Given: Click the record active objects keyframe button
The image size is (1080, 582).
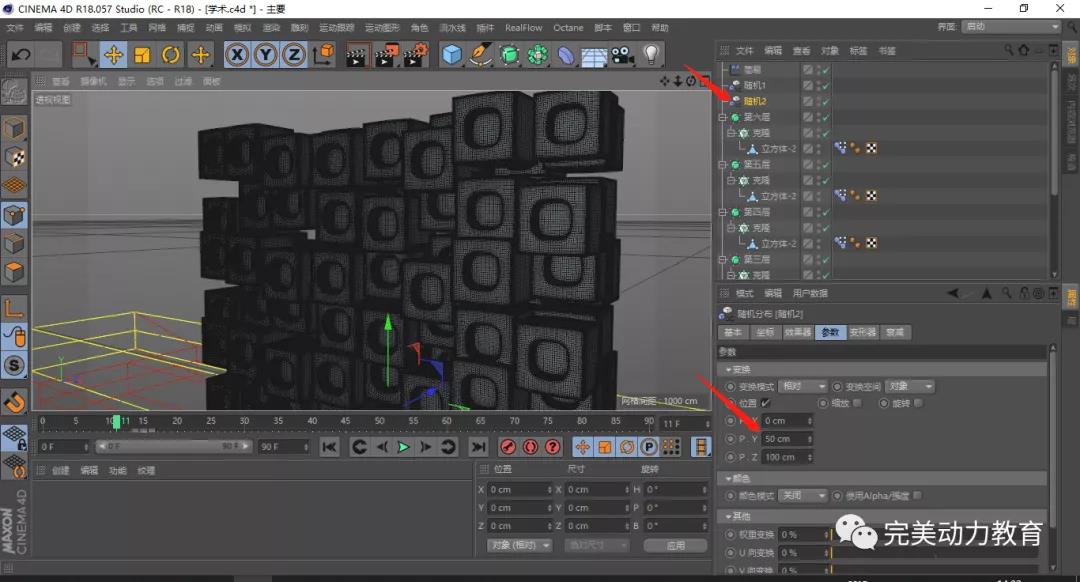Looking at the screenshot, I should (508, 447).
